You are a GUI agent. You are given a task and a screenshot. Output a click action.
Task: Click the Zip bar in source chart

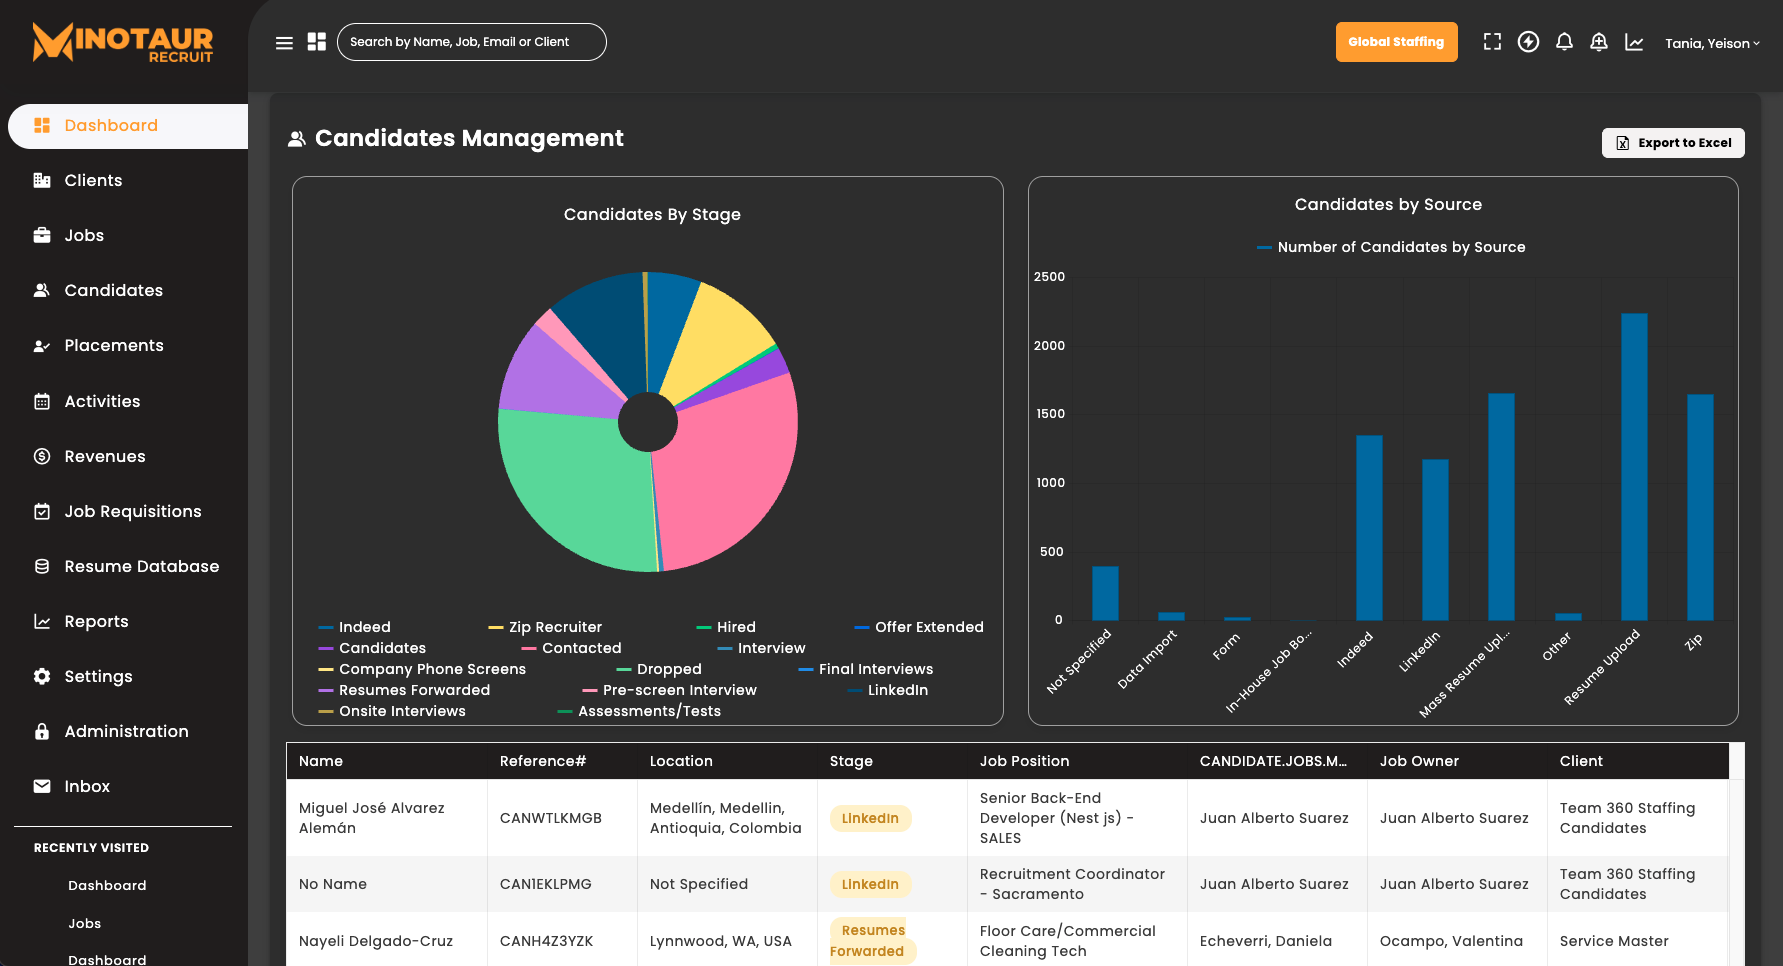pos(1700,507)
